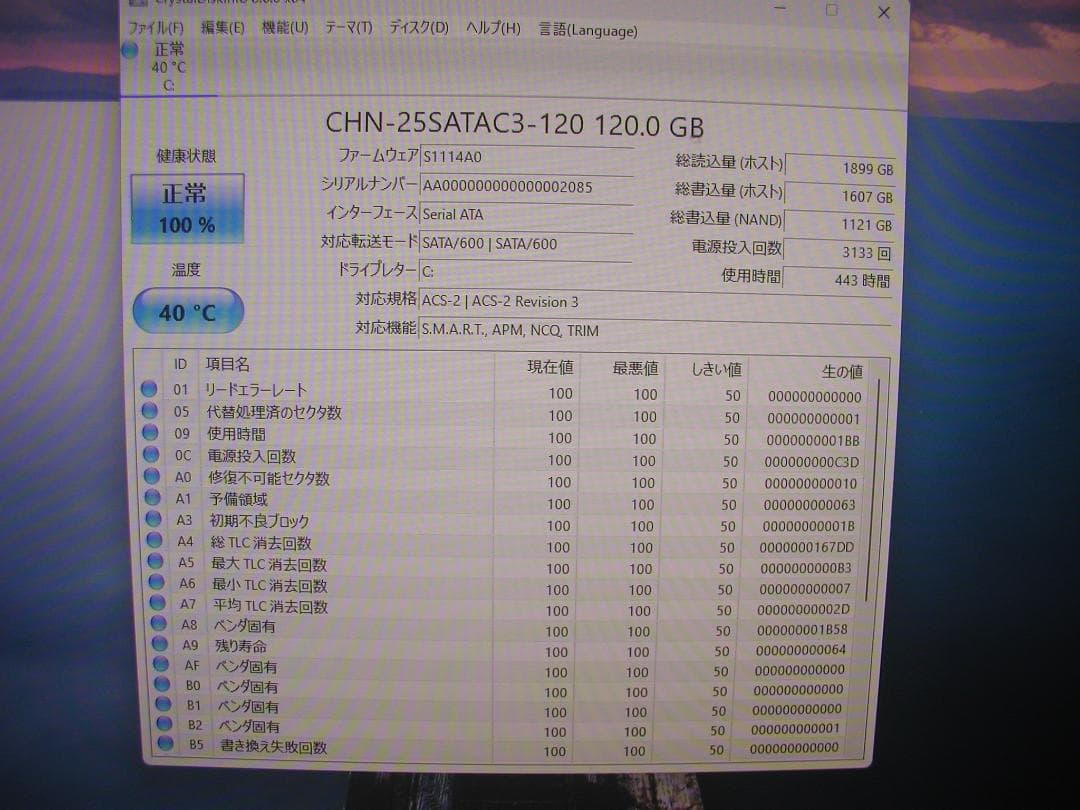Open the 言語(Language) dropdown
This screenshot has height=810, width=1080.
pos(587,31)
